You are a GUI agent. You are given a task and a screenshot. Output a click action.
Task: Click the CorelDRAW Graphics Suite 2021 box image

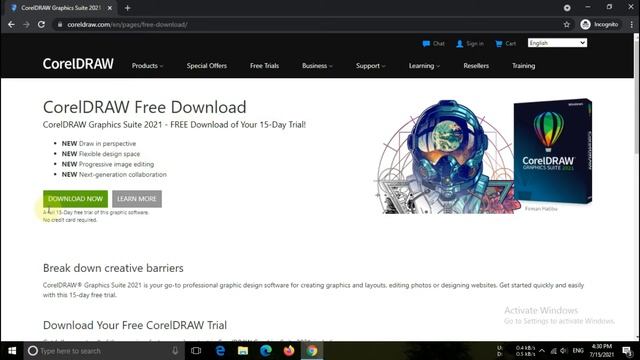[x=553, y=151]
